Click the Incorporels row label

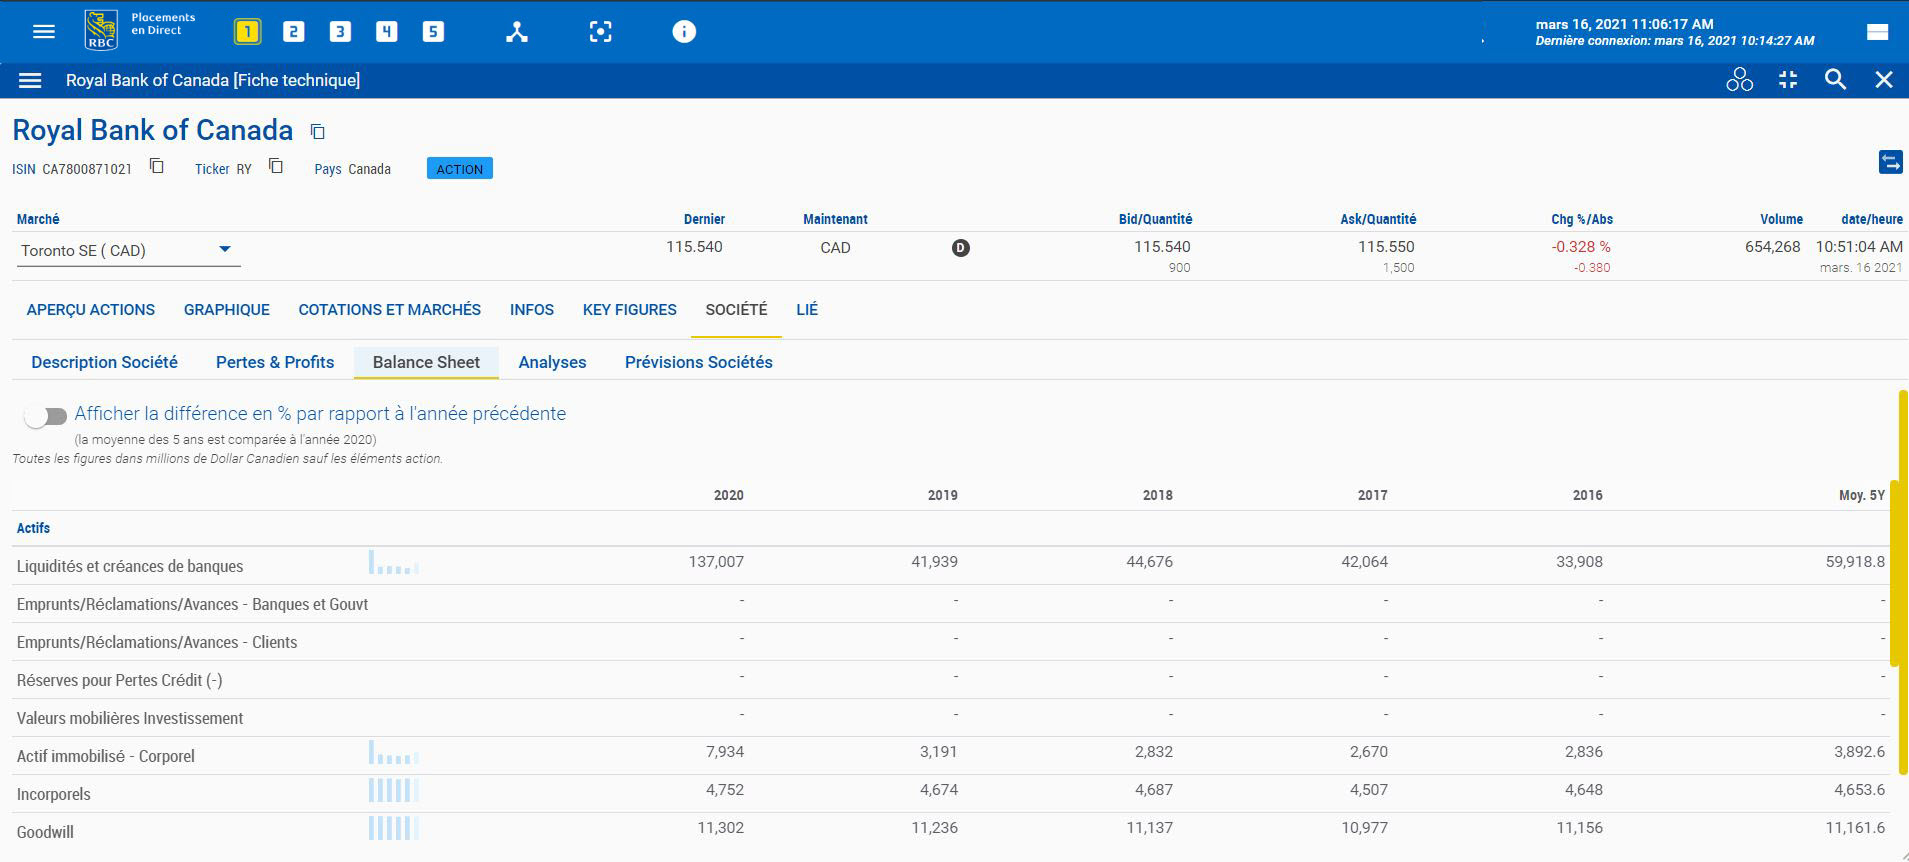[54, 794]
